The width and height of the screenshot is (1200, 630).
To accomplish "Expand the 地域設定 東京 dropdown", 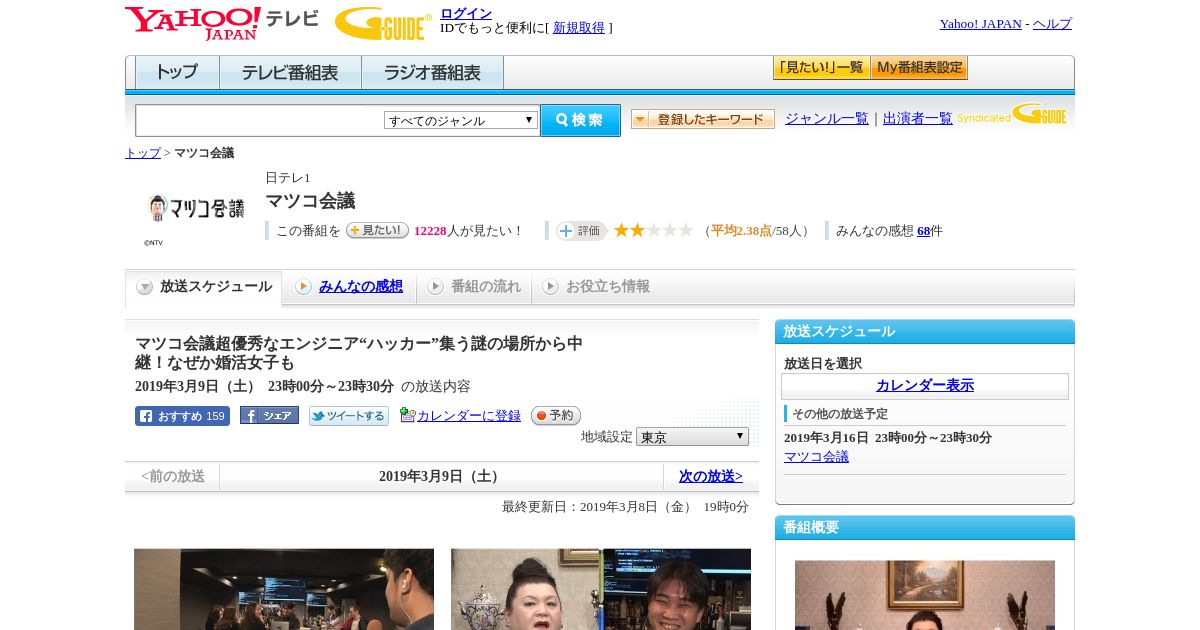I will coord(692,437).
